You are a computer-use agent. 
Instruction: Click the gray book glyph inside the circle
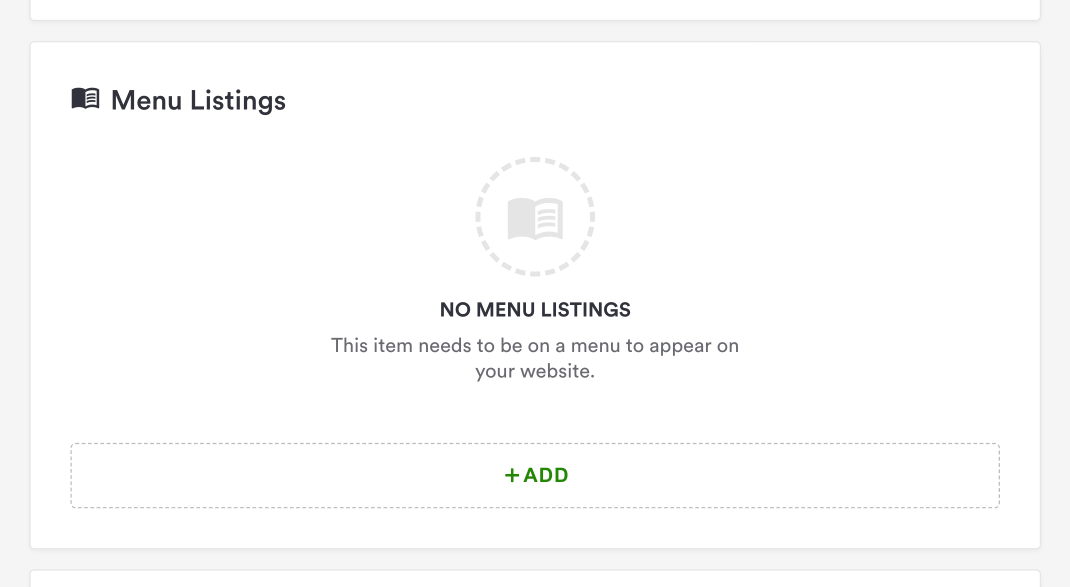pos(535,218)
